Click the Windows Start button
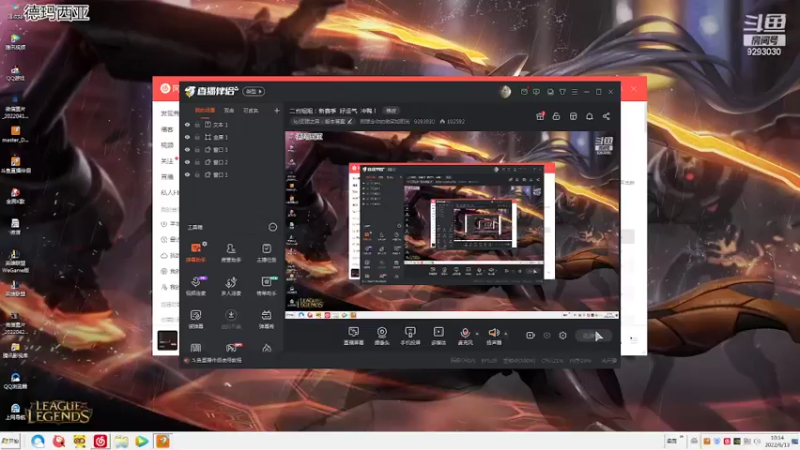The height and width of the screenshot is (450, 800). coord(10,441)
